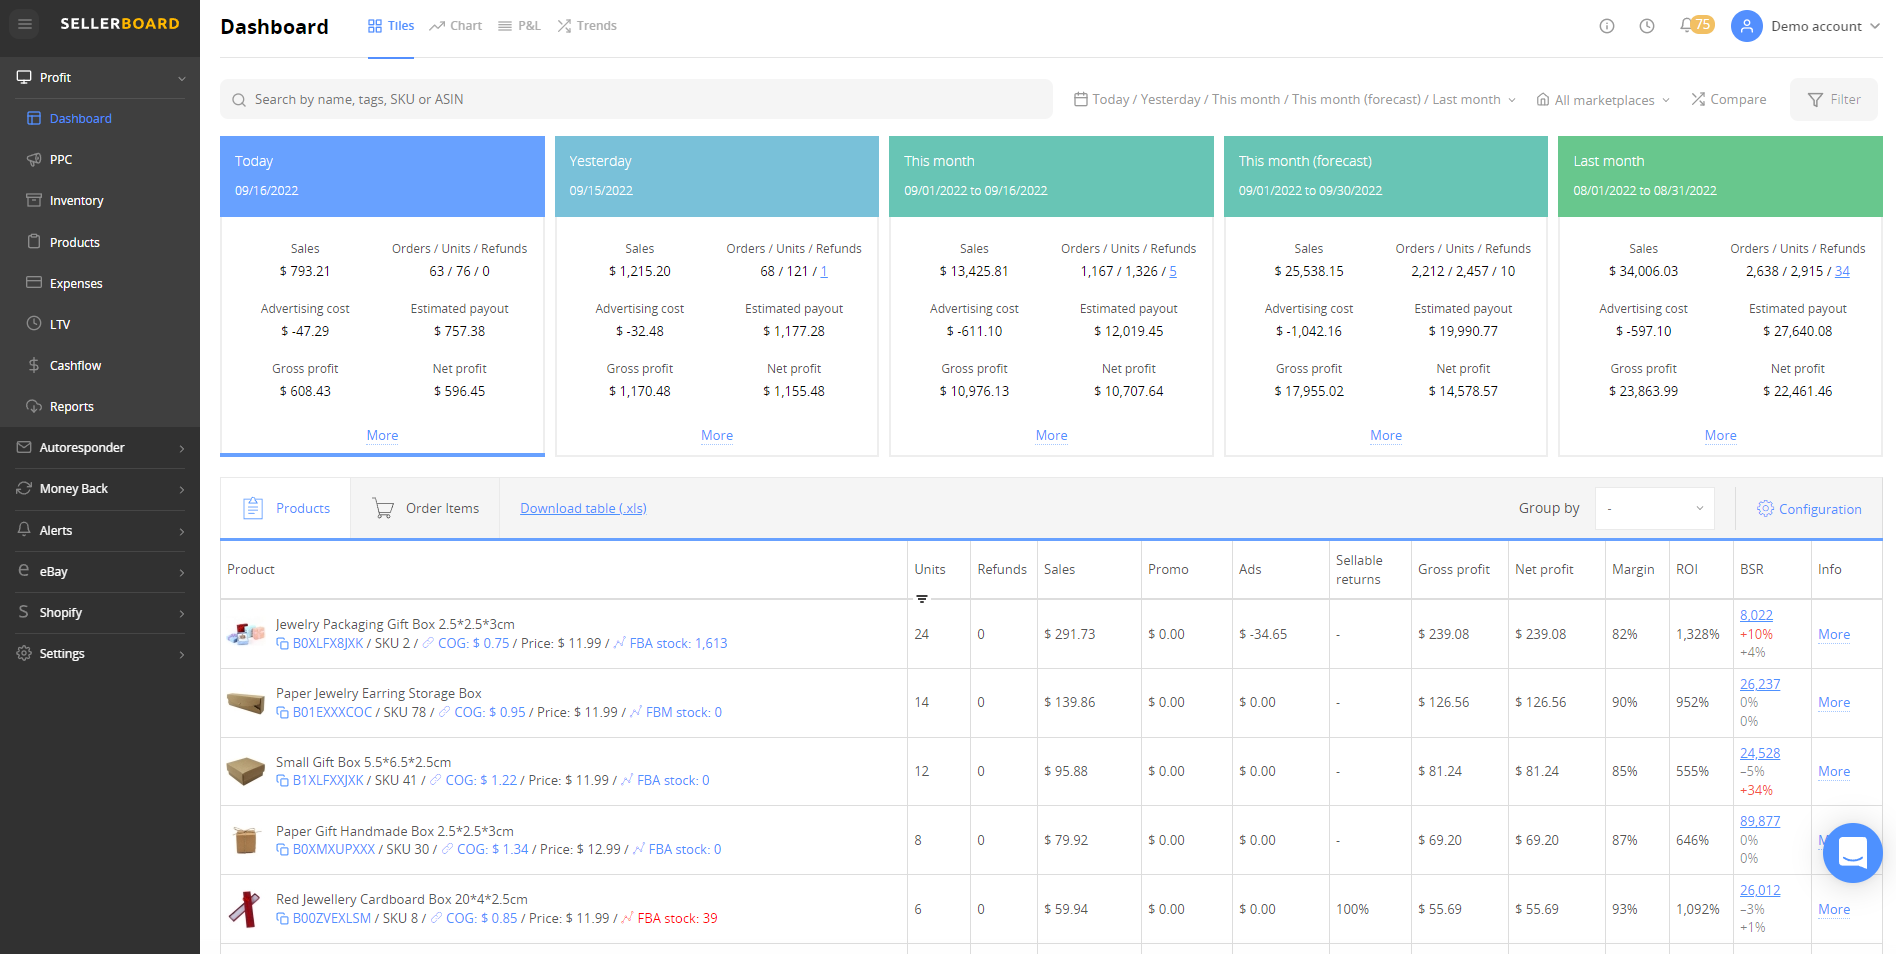Open the notifications bell with 75 badge

tap(1696, 25)
